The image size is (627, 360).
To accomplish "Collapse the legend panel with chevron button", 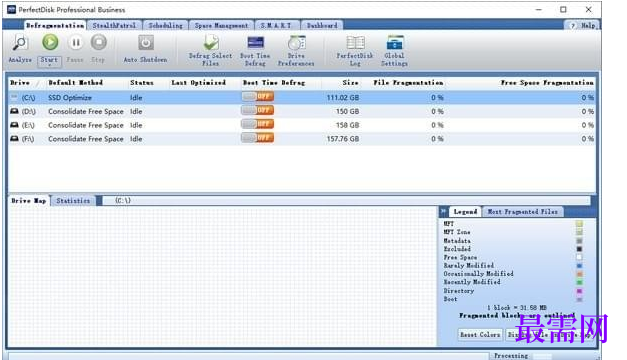I will (443, 211).
